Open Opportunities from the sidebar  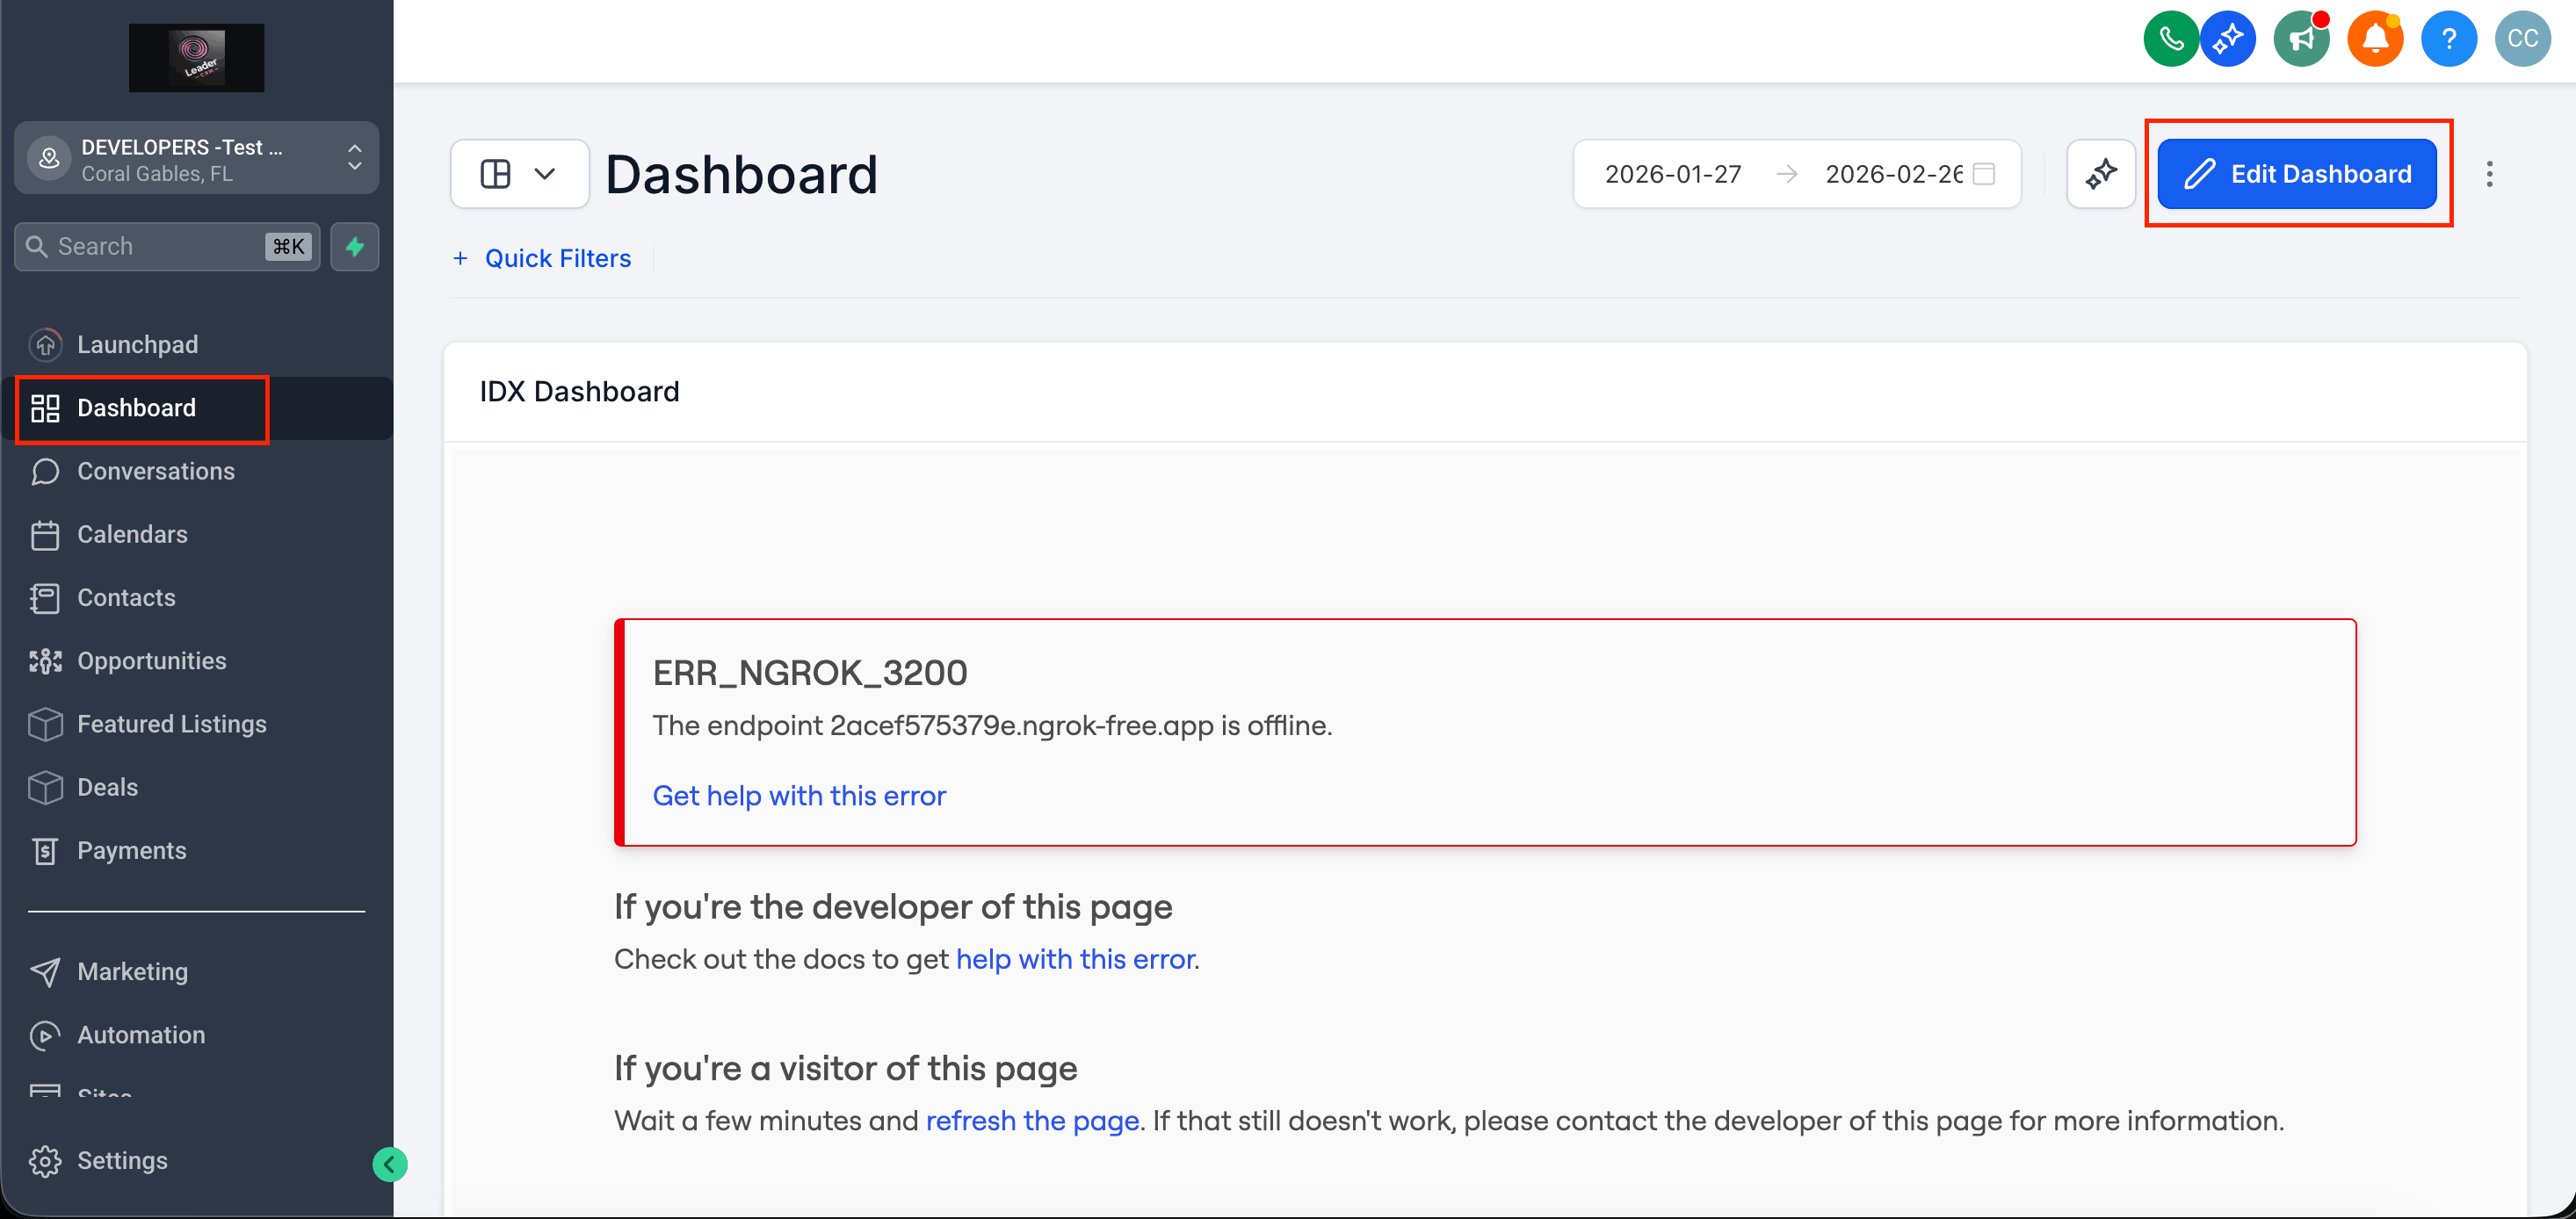[152, 661]
